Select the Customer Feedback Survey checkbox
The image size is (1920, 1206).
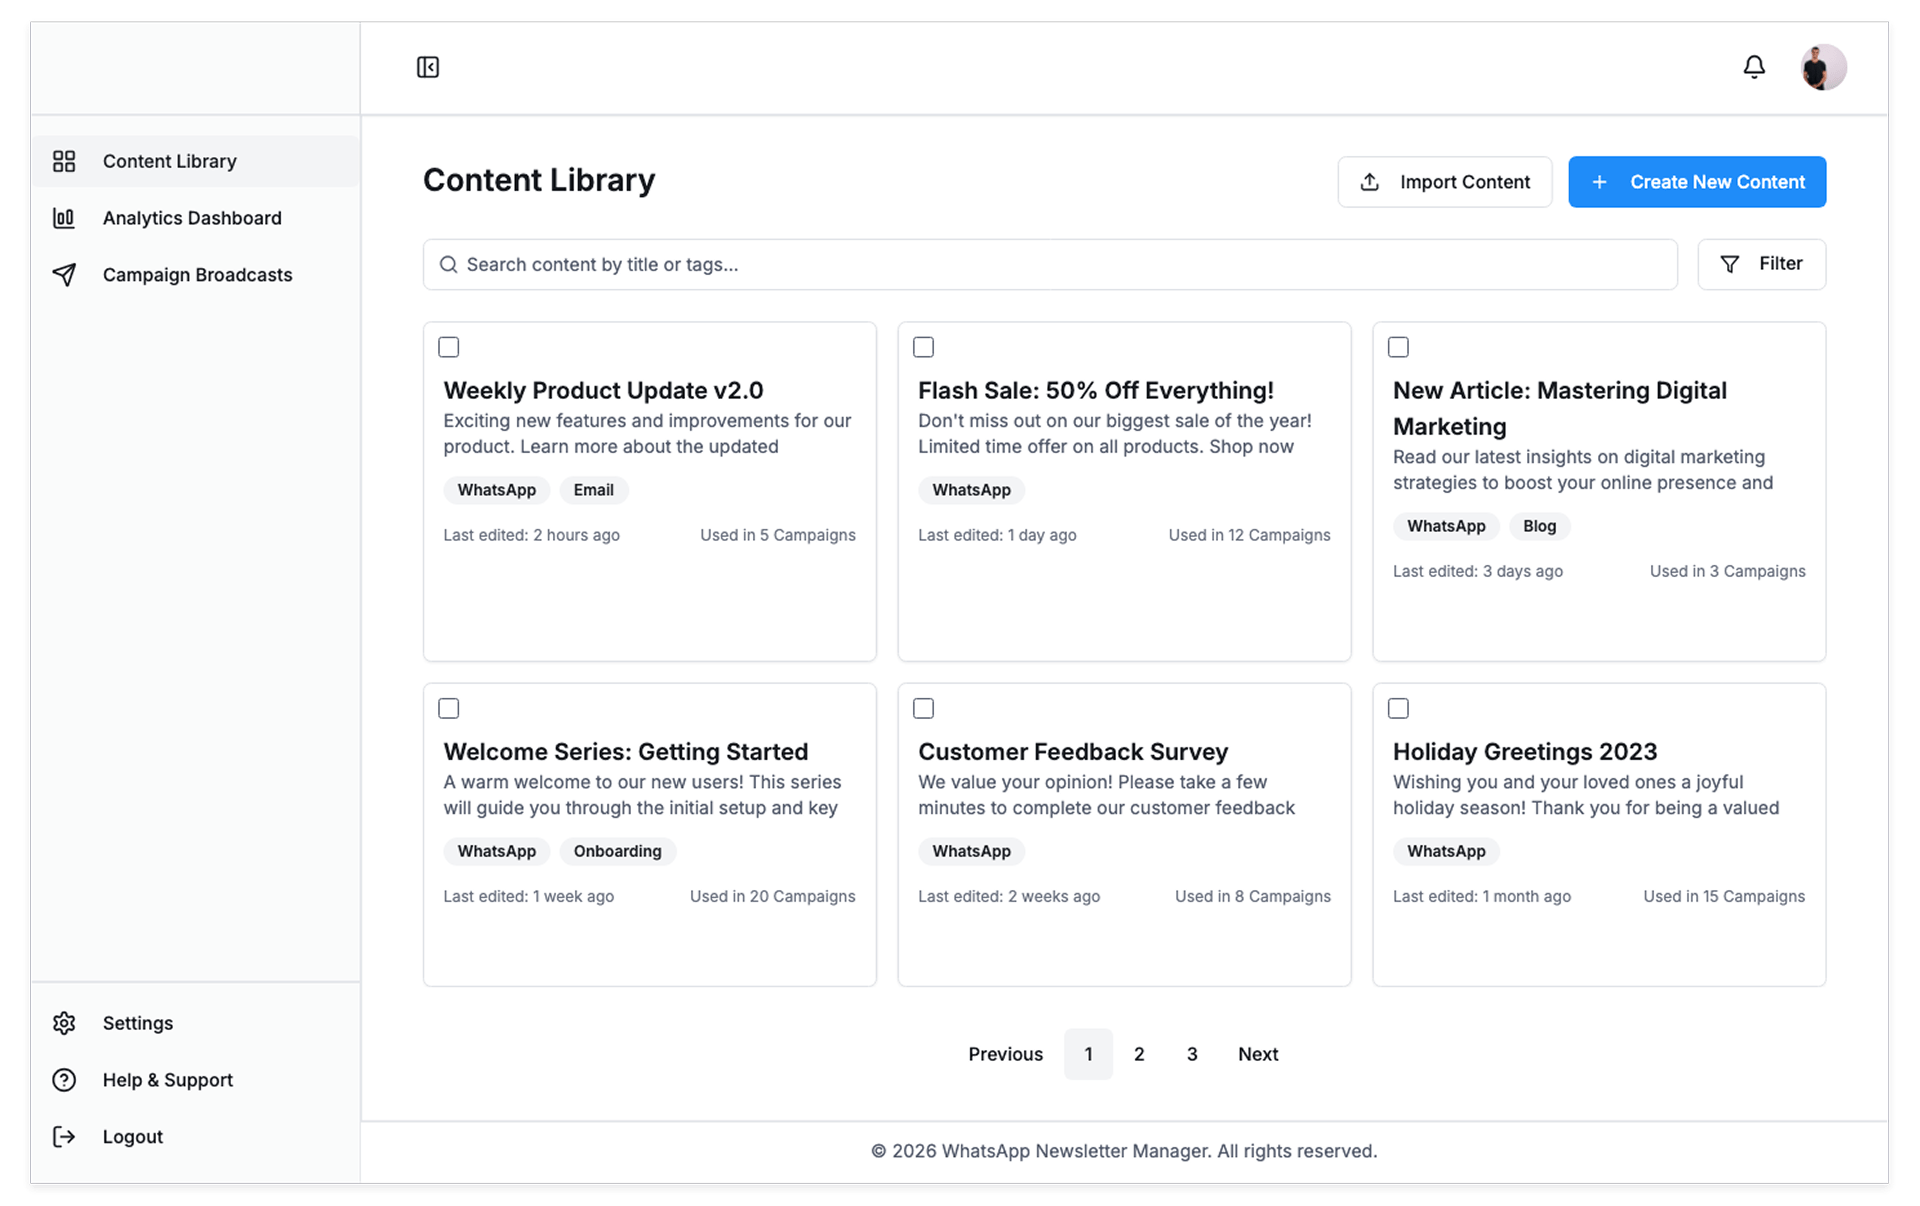(x=924, y=708)
